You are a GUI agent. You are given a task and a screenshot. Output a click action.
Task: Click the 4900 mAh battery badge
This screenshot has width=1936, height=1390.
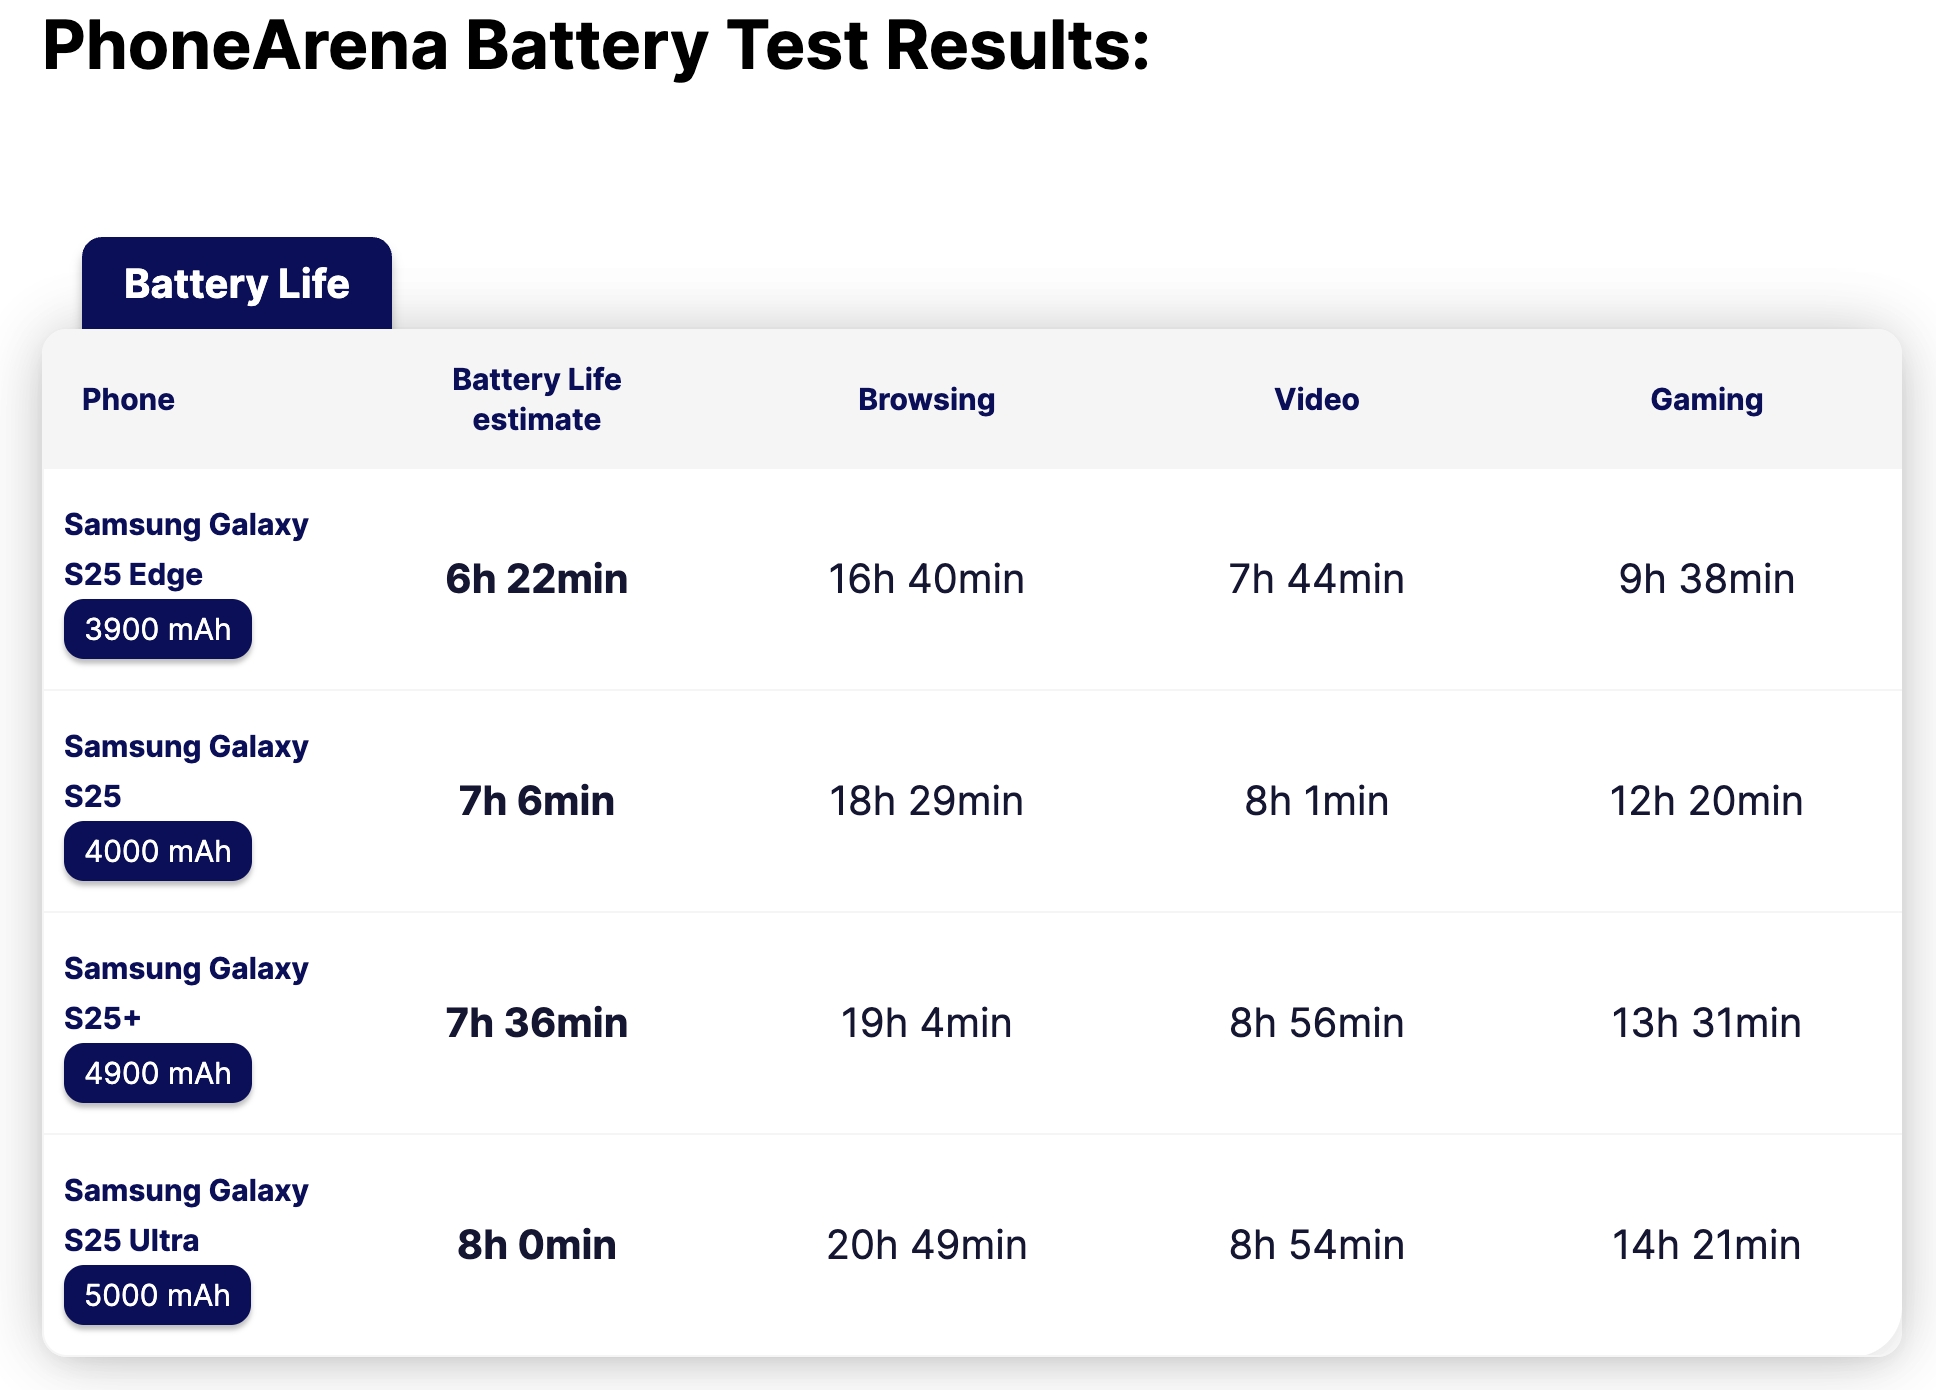coord(158,1073)
